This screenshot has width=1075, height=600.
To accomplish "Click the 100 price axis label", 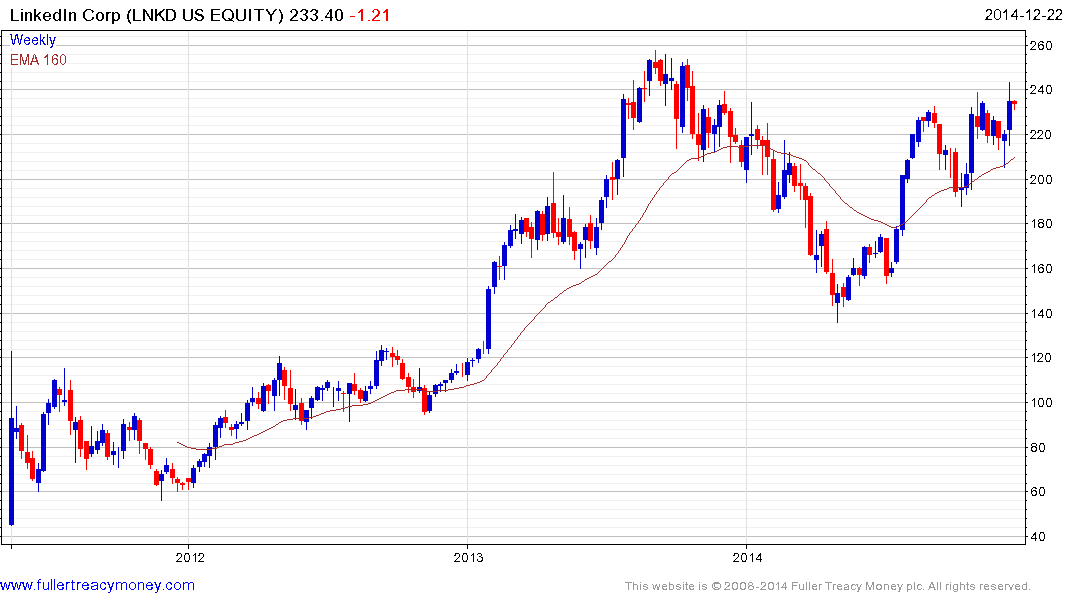I will [x=1041, y=403].
